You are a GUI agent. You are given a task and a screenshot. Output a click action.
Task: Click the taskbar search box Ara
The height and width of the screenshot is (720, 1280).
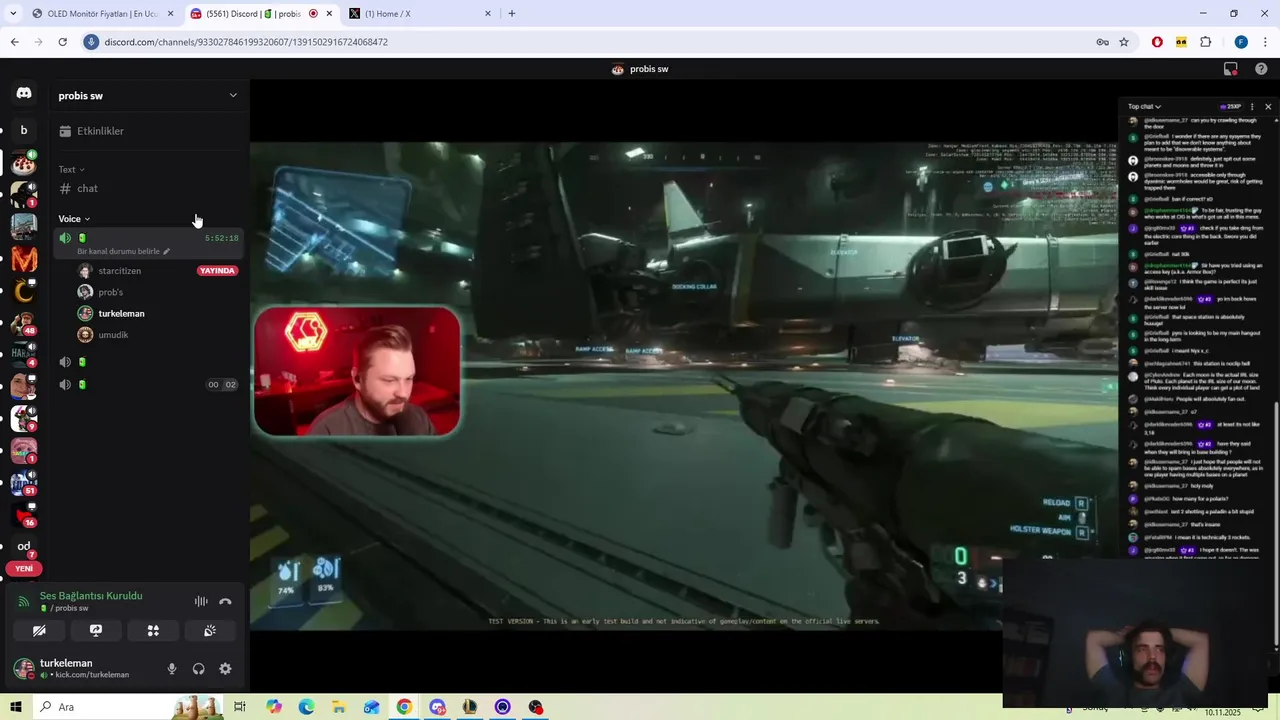[128, 707]
